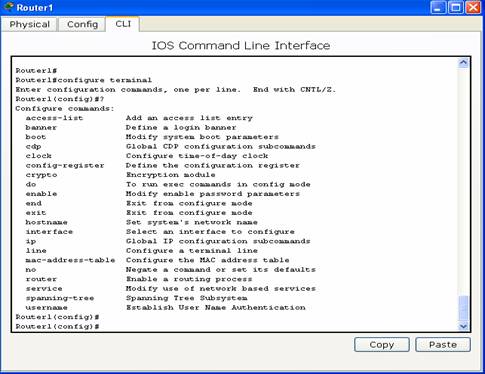Click the 'mac-address-table' command text
The width and height of the screenshot is (485, 374).
point(70,260)
